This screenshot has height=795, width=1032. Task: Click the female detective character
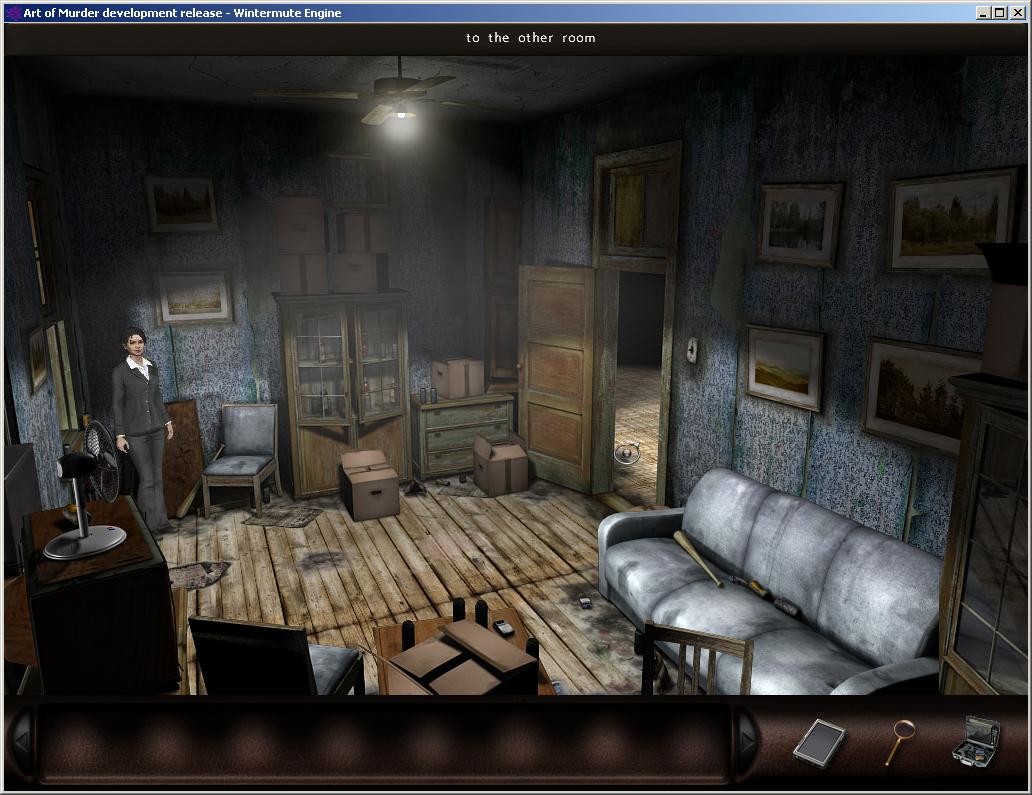coord(141,430)
